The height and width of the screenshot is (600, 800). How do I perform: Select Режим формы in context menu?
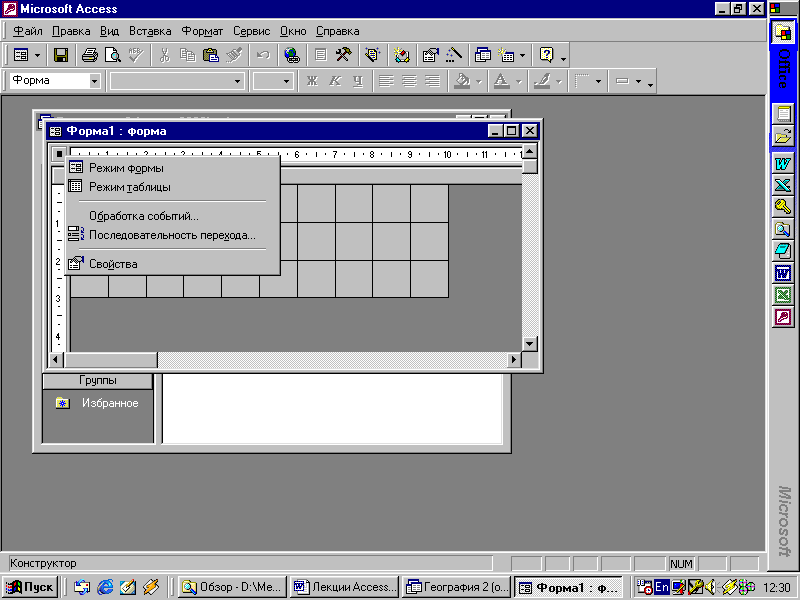173,168
